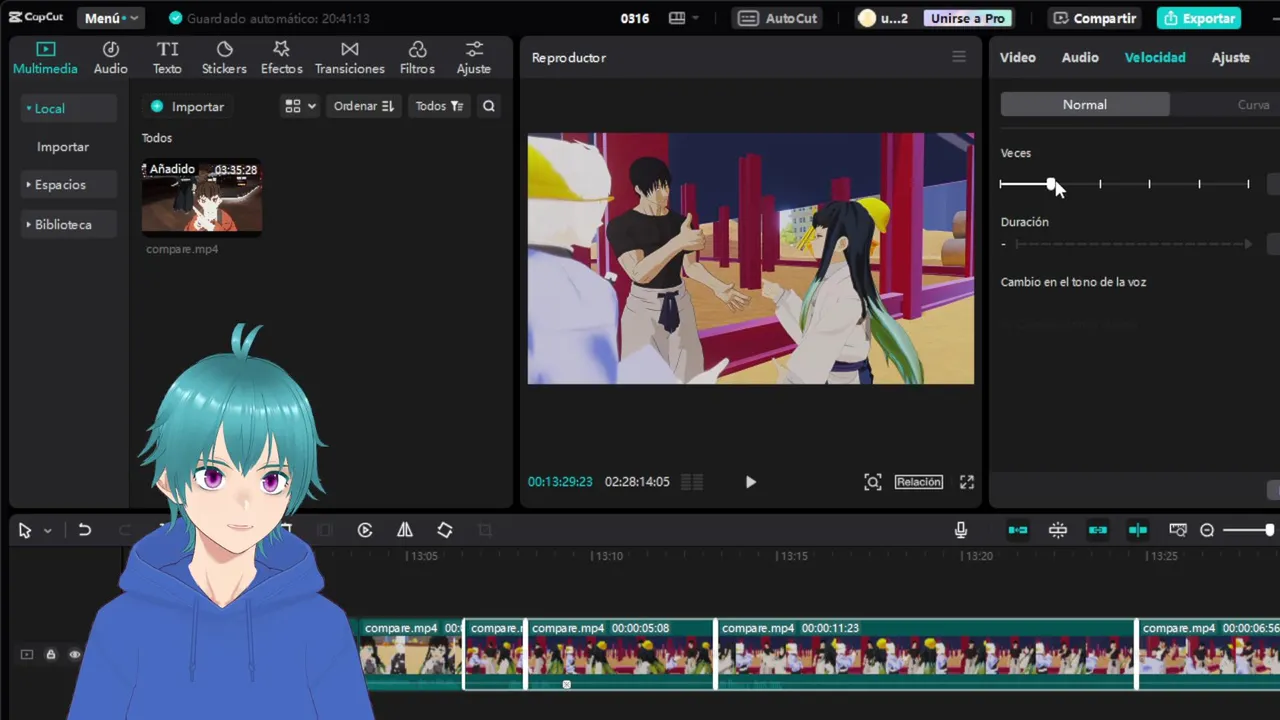
Task: Click the keyboard shortcuts layout icon in title bar
Action: [x=677, y=18]
